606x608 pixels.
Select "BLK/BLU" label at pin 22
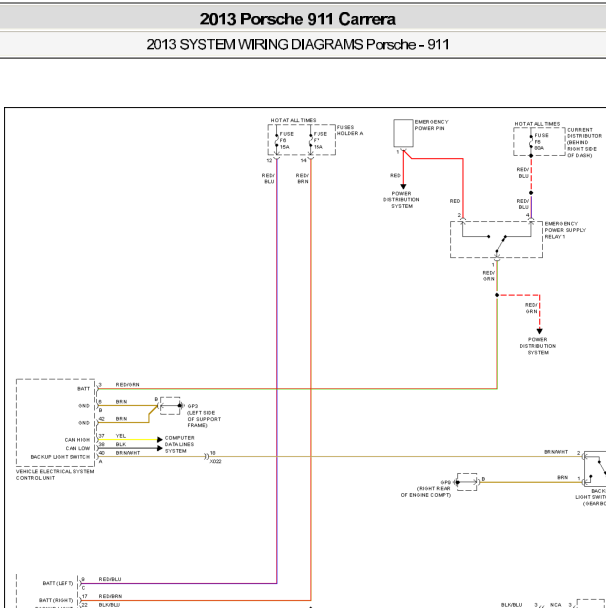point(109,605)
